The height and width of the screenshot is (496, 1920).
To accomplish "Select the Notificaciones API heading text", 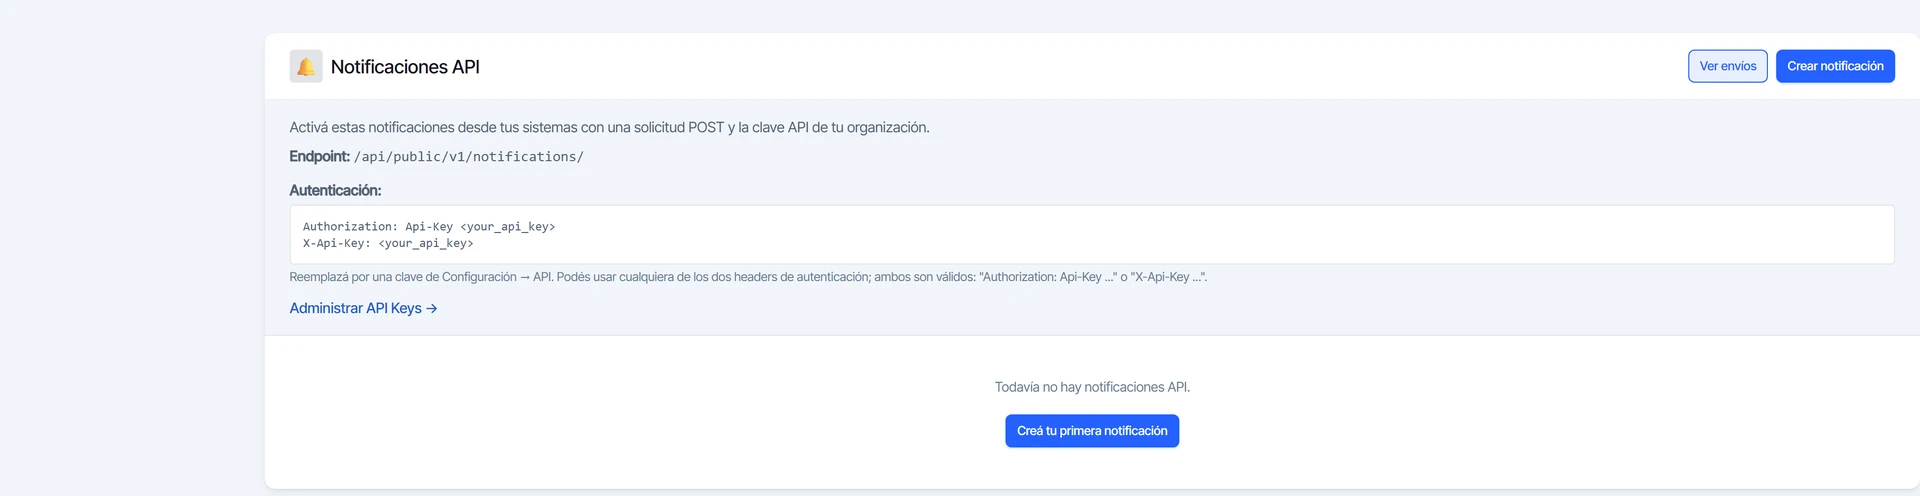I will 405,67.
